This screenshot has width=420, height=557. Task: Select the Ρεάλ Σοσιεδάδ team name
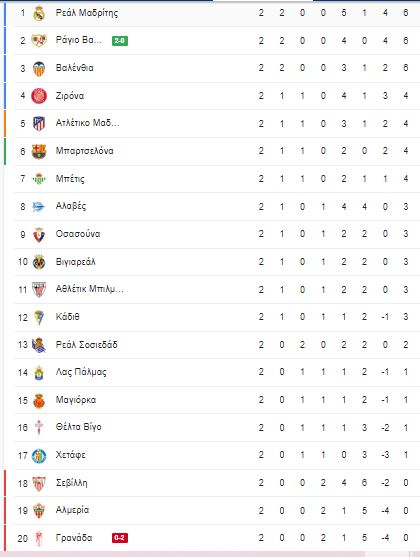click(86, 345)
